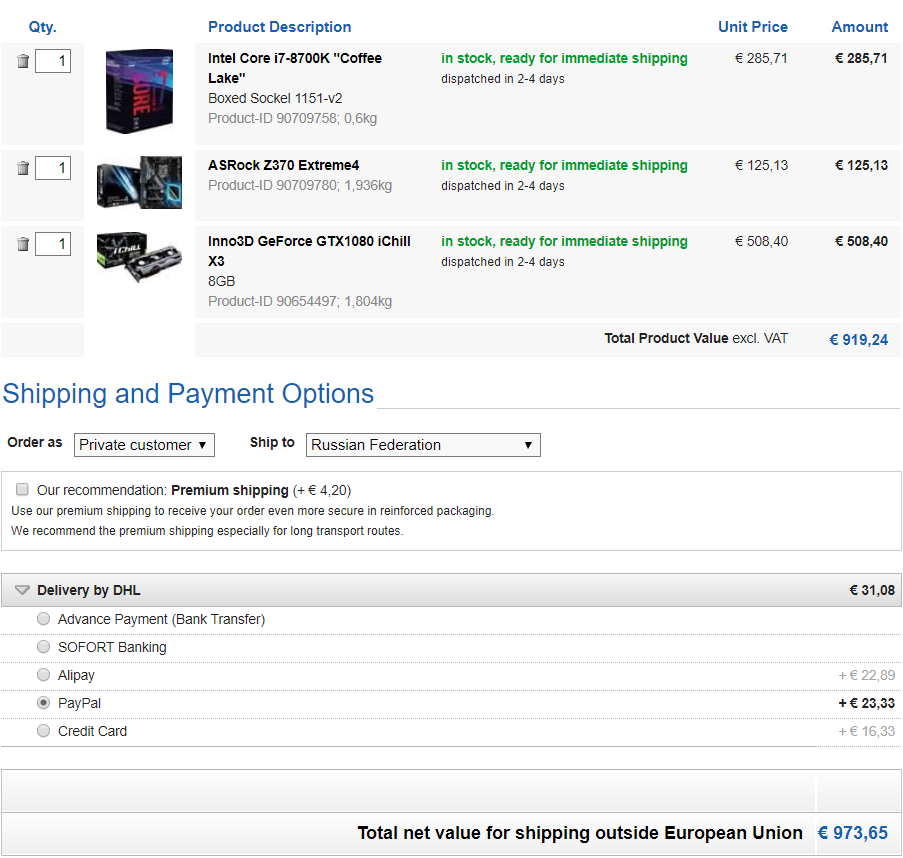
Task: Enable the Premium shipping checkbox
Action: (x=22, y=490)
